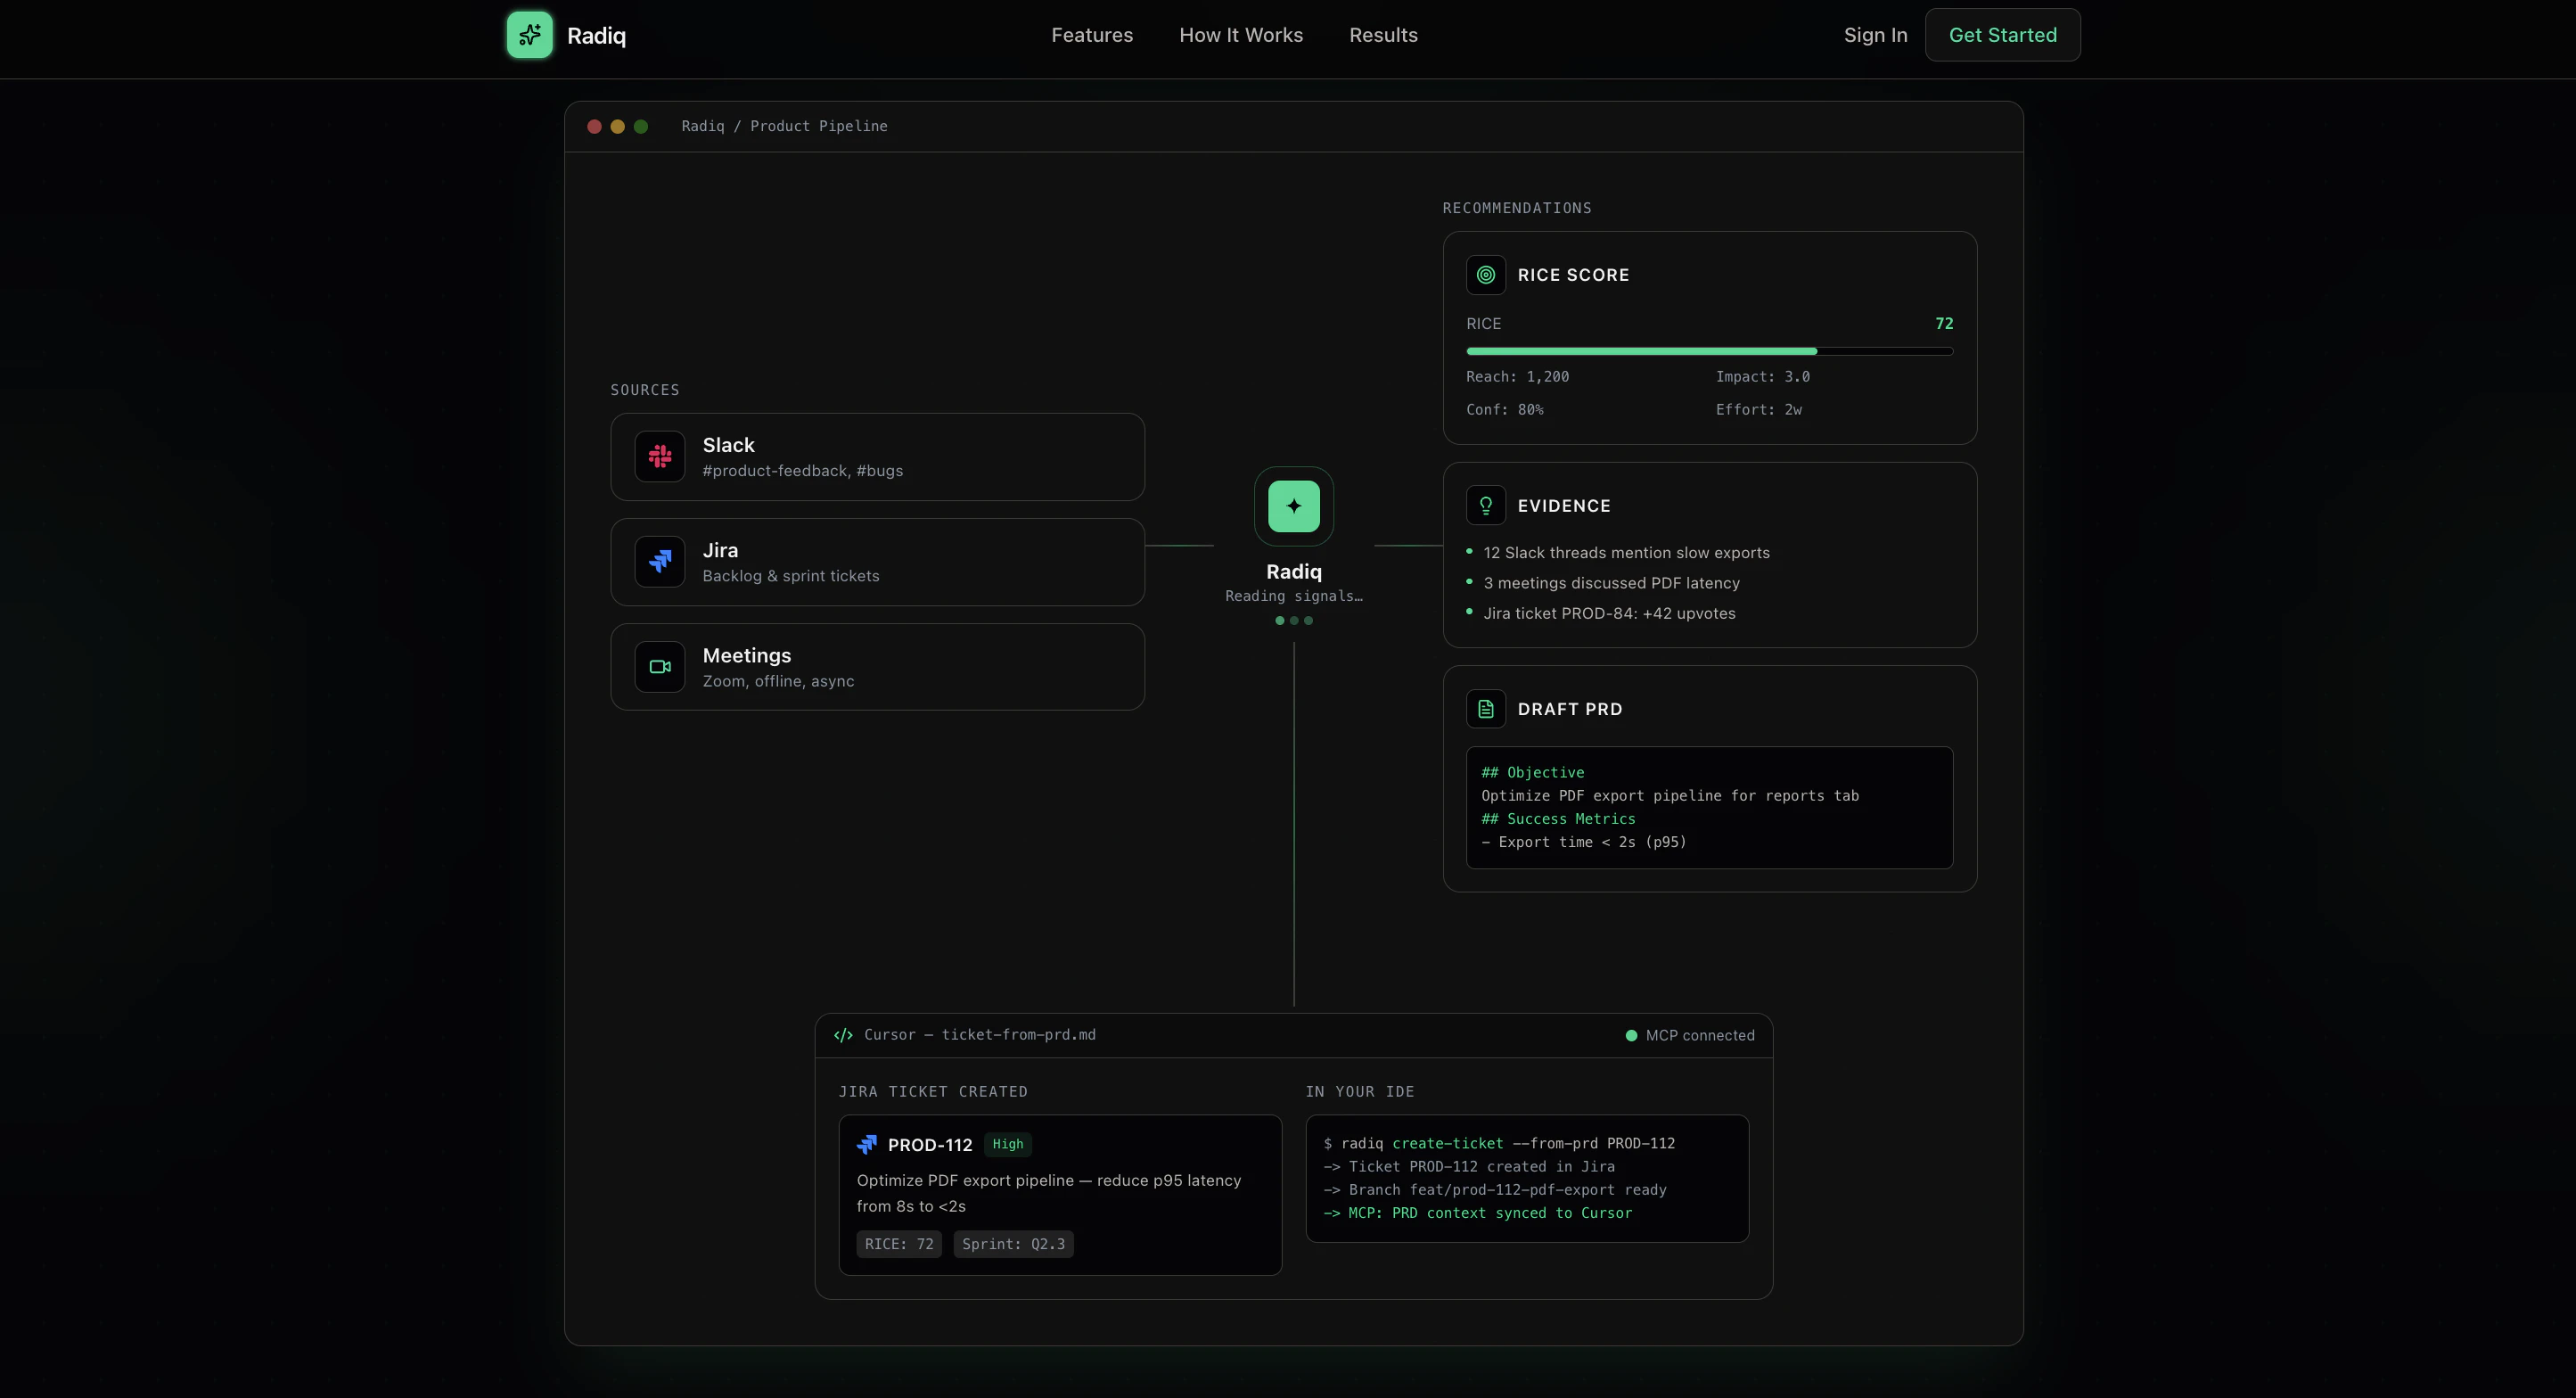Click the PROD-112 ticket ID
The width and height of the screenshot is (2576, 1398).
930,1145
